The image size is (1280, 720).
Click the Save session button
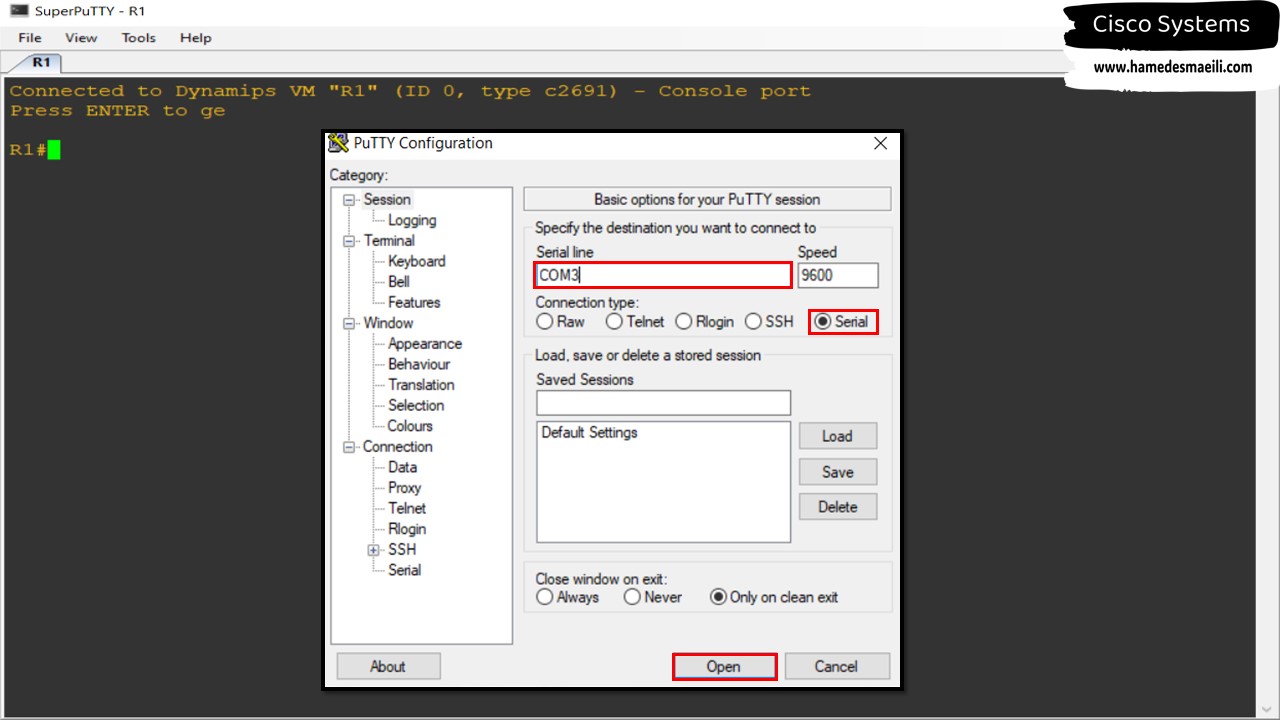point(838,472)
